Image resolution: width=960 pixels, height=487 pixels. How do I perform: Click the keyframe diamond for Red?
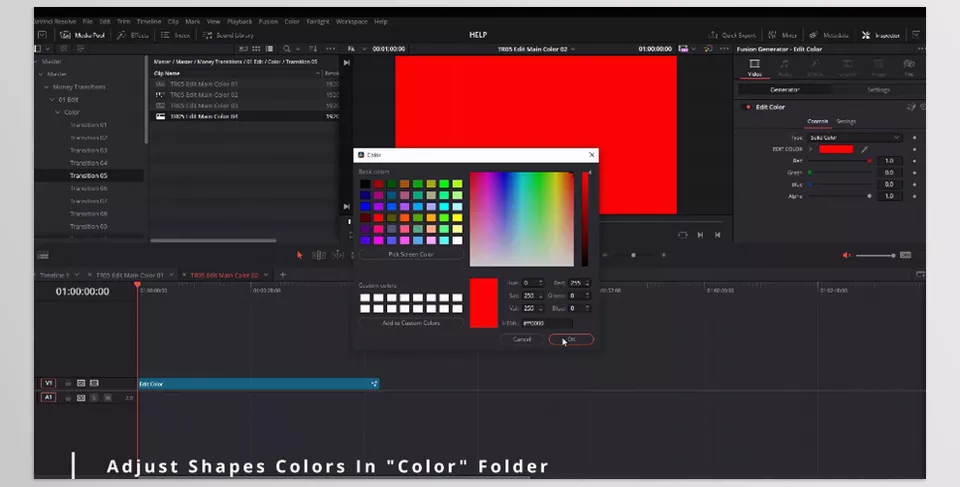coord(915,161)
